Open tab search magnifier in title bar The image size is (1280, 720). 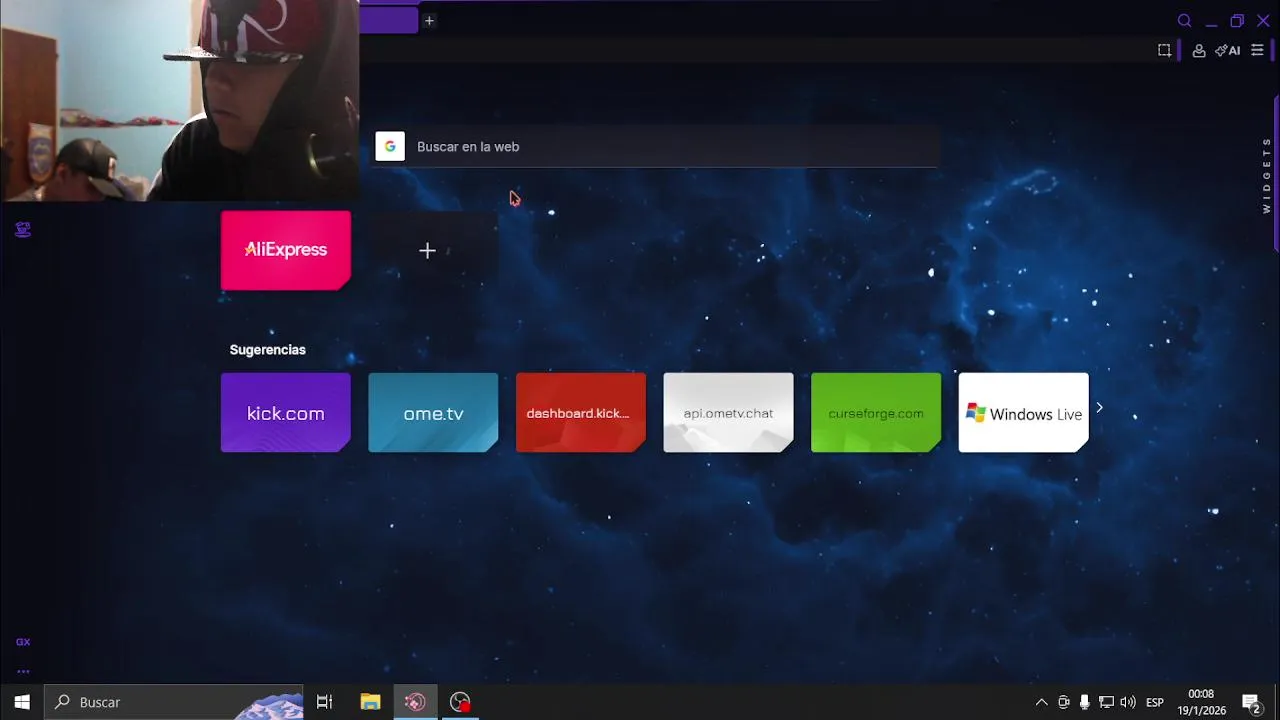pos(1184,21)
